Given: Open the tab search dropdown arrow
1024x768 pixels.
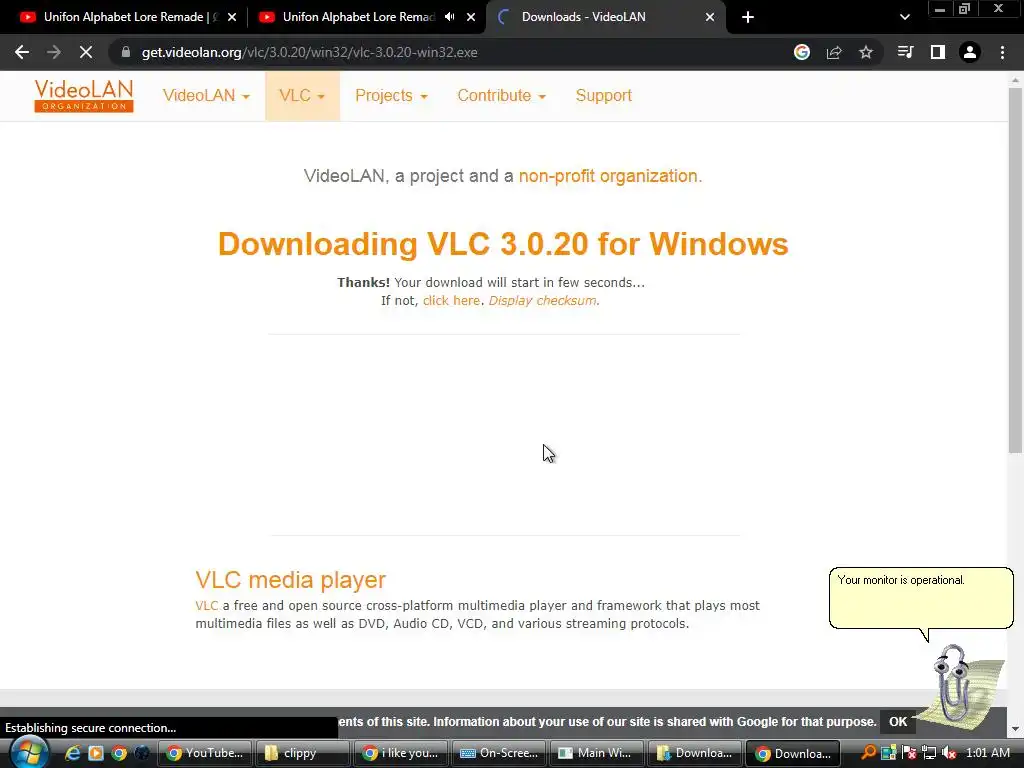Looking at the screenshot, I should pyautogui.click(x=904, y=17).
